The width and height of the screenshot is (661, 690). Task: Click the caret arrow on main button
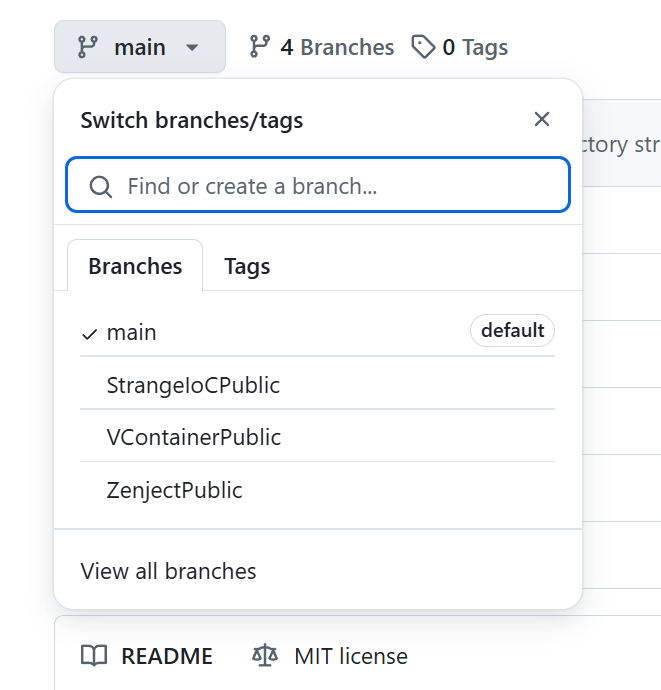coord(192,47)
